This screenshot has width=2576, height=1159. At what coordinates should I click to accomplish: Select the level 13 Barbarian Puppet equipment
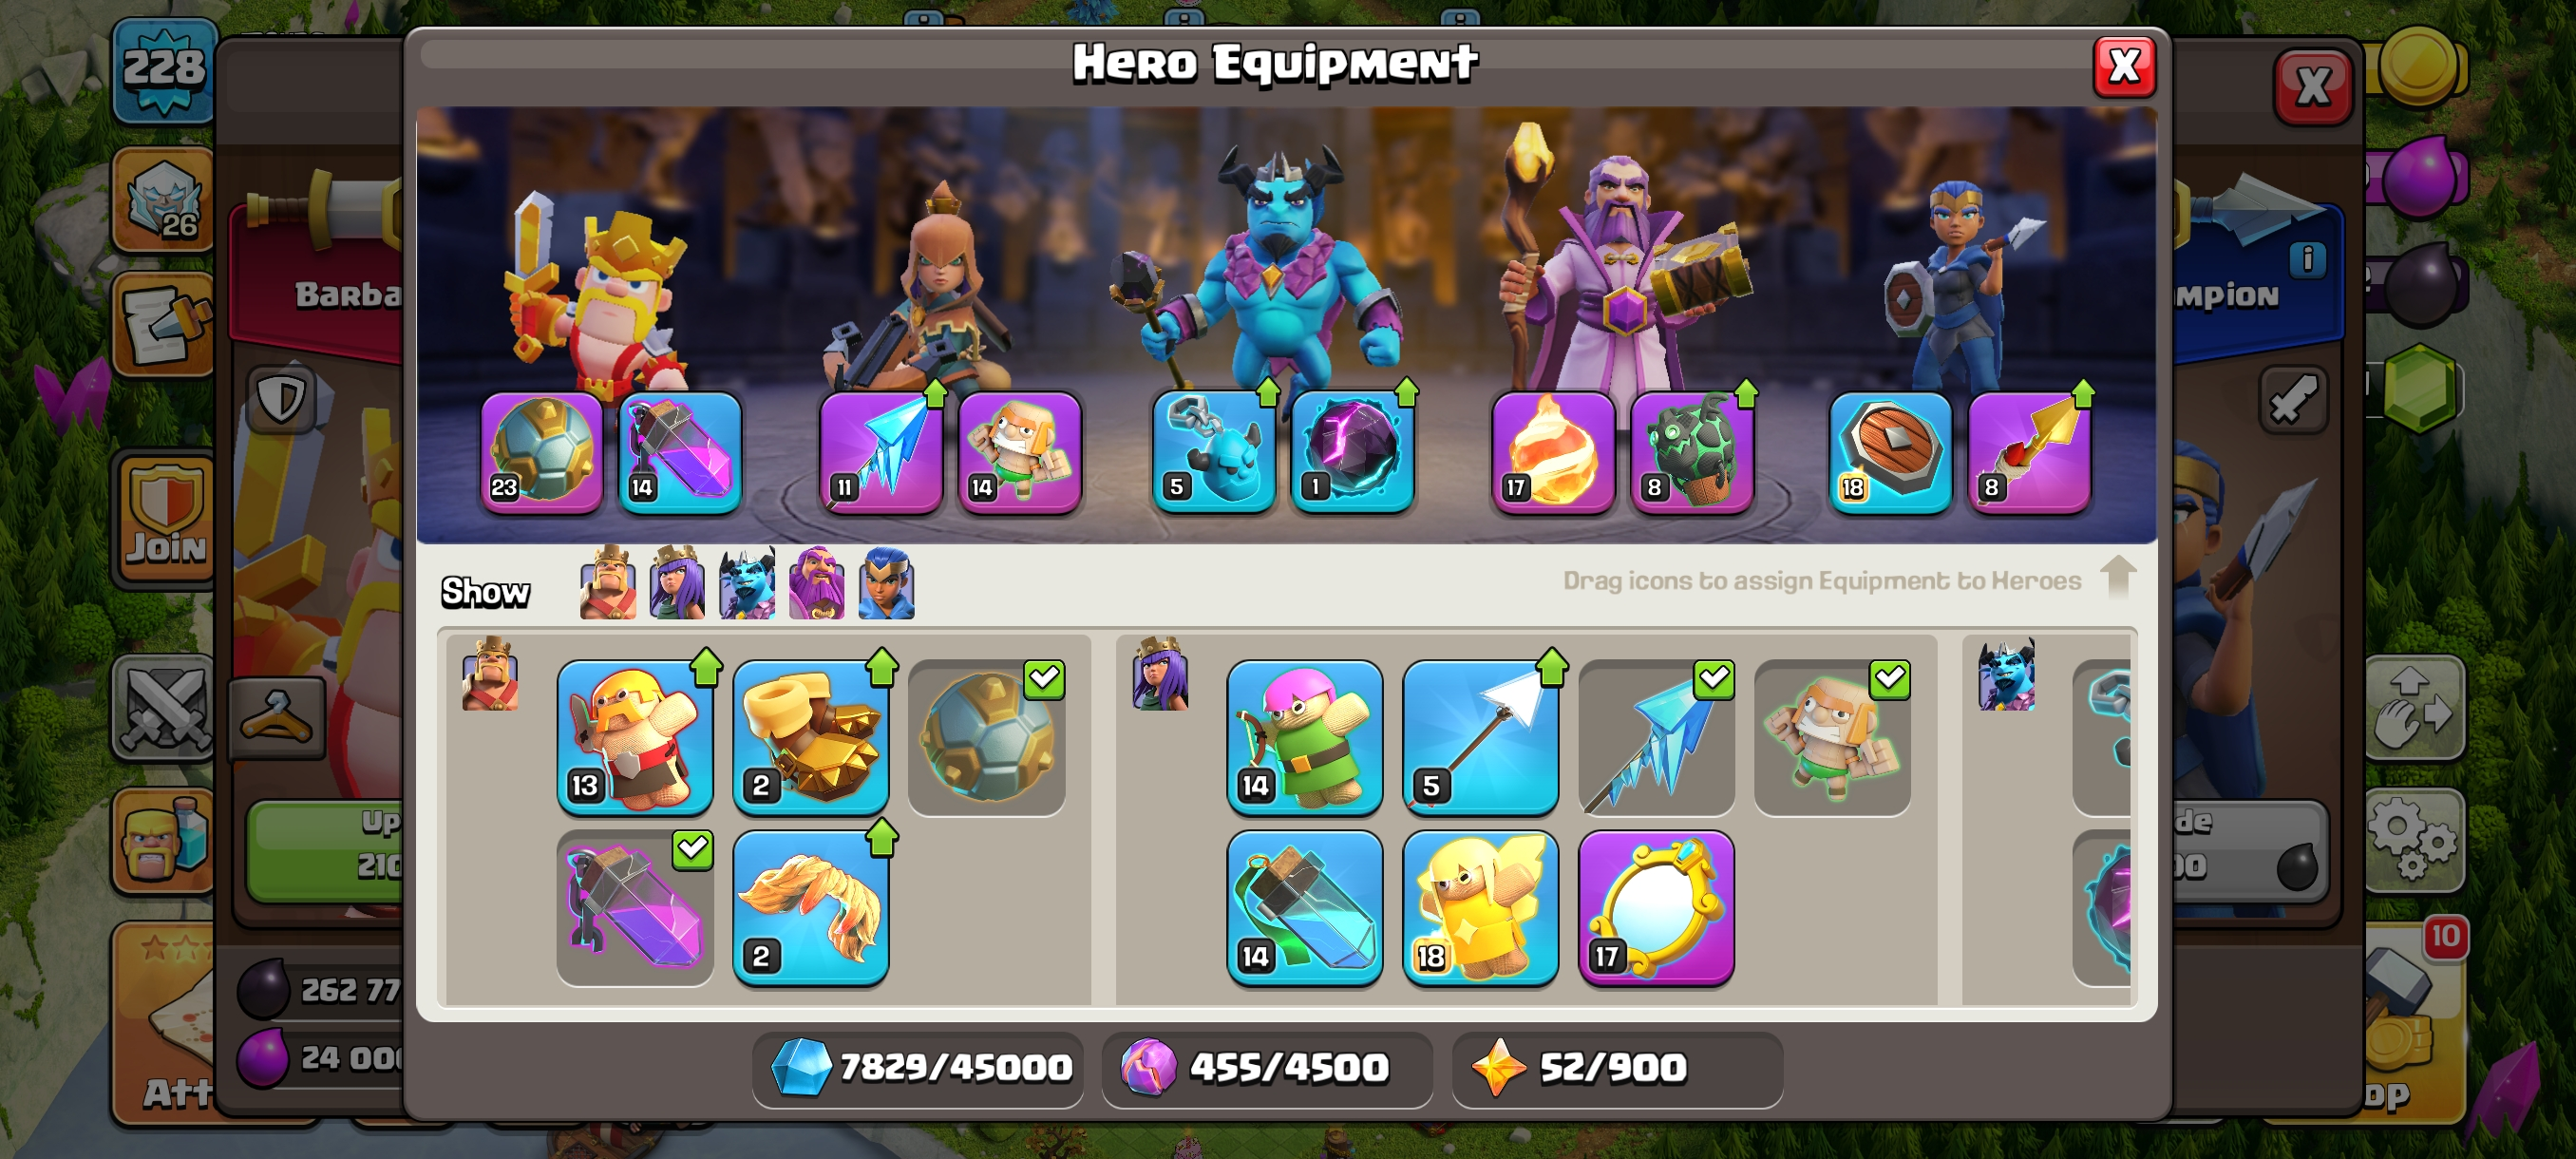coord(635,737)
